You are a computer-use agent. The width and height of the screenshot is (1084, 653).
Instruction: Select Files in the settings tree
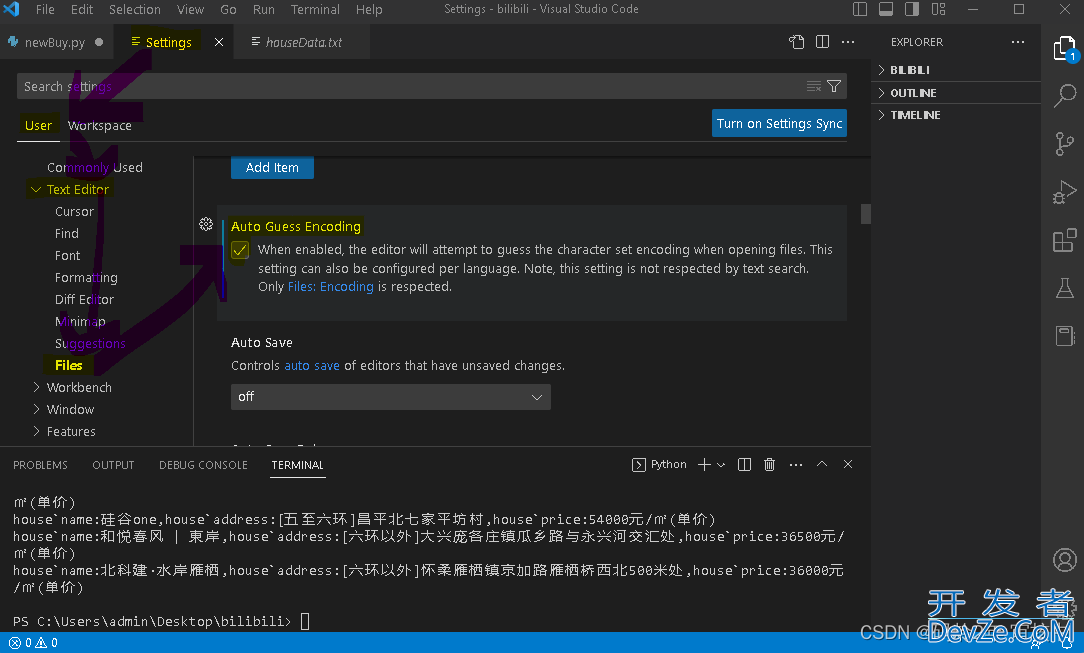[x=68, y=366]
